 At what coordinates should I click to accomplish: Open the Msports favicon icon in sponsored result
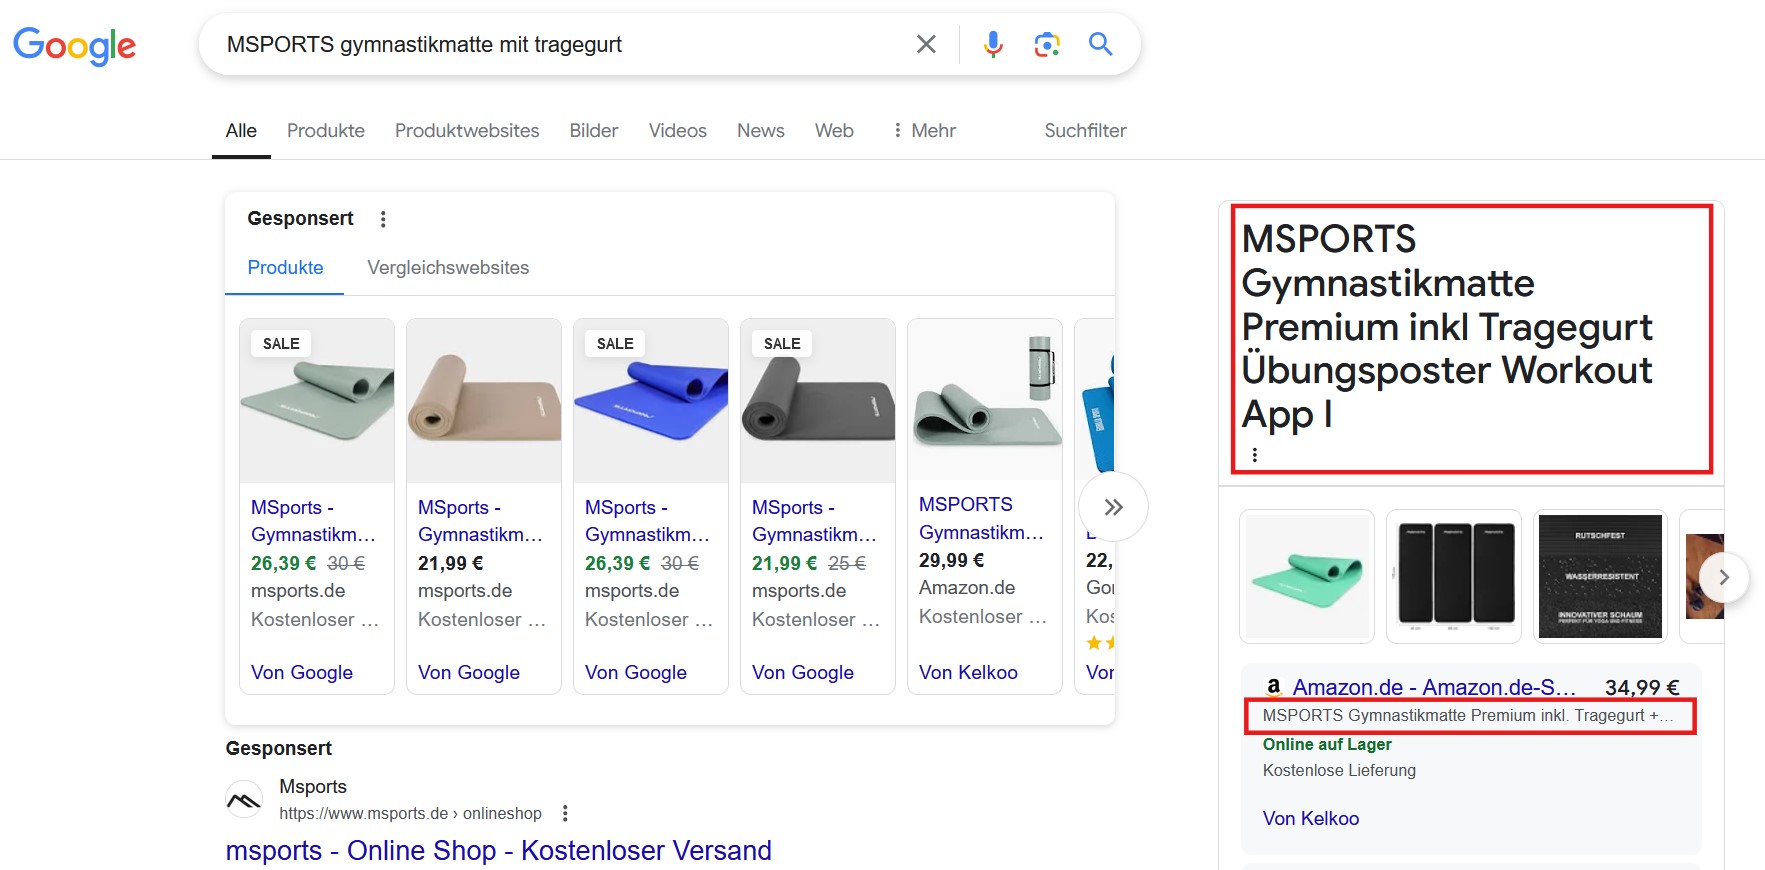(244, 800)
